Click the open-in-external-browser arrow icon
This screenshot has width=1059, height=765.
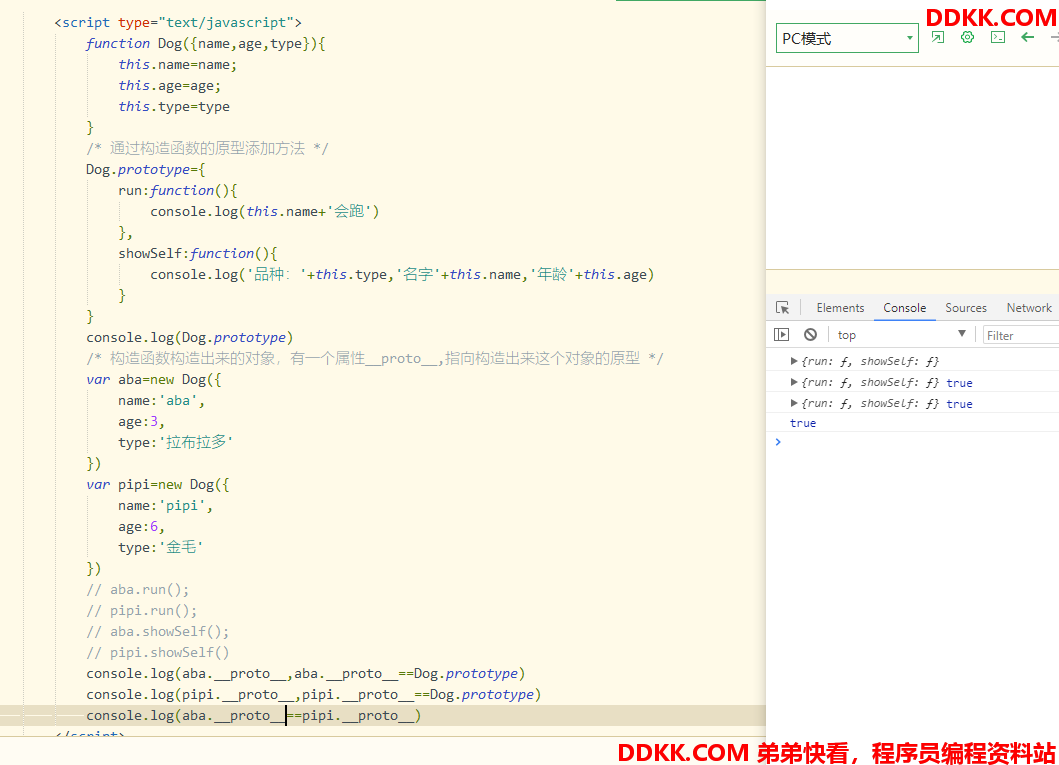coord(937,37)
